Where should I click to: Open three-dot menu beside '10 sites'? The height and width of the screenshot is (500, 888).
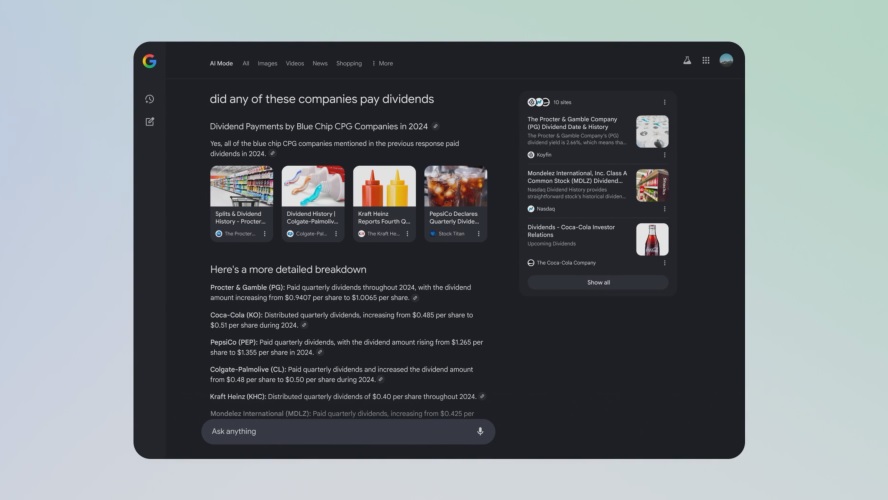(x=664, y=102)
